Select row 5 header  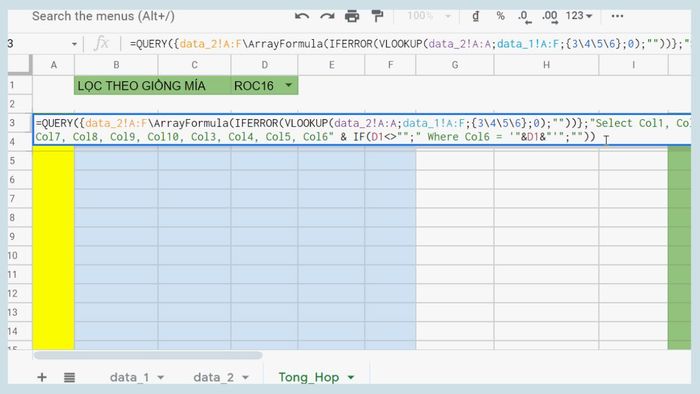coord(20,161)
